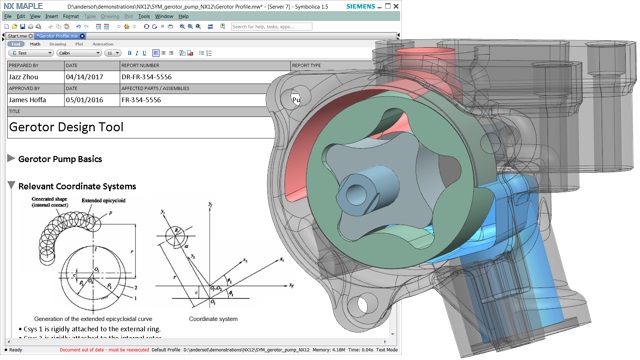Click the Print icon in toolbar
This screenshot has height=360, width=640.
point(31,27)
